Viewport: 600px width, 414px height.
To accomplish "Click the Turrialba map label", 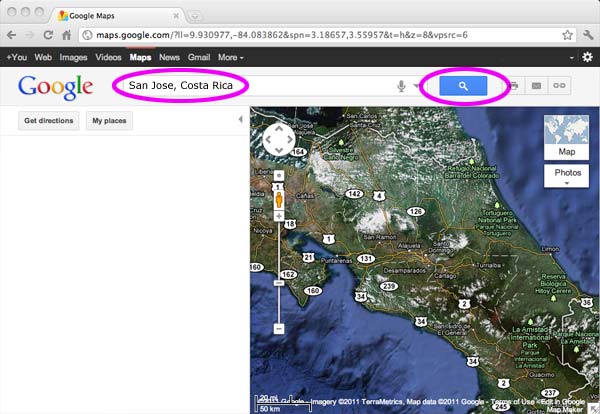I will [x=488, y=265].
